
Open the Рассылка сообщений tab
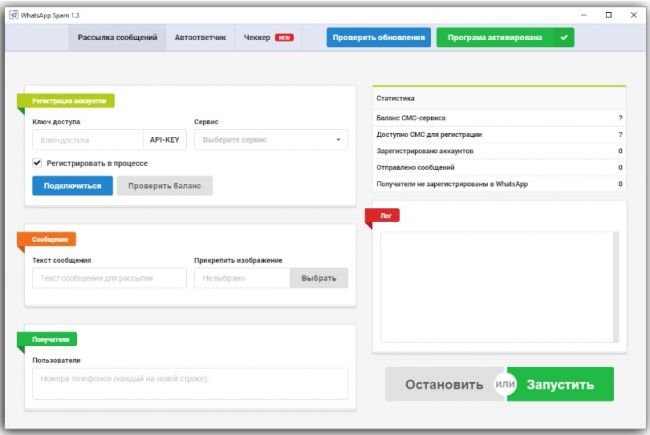point(117,37)
